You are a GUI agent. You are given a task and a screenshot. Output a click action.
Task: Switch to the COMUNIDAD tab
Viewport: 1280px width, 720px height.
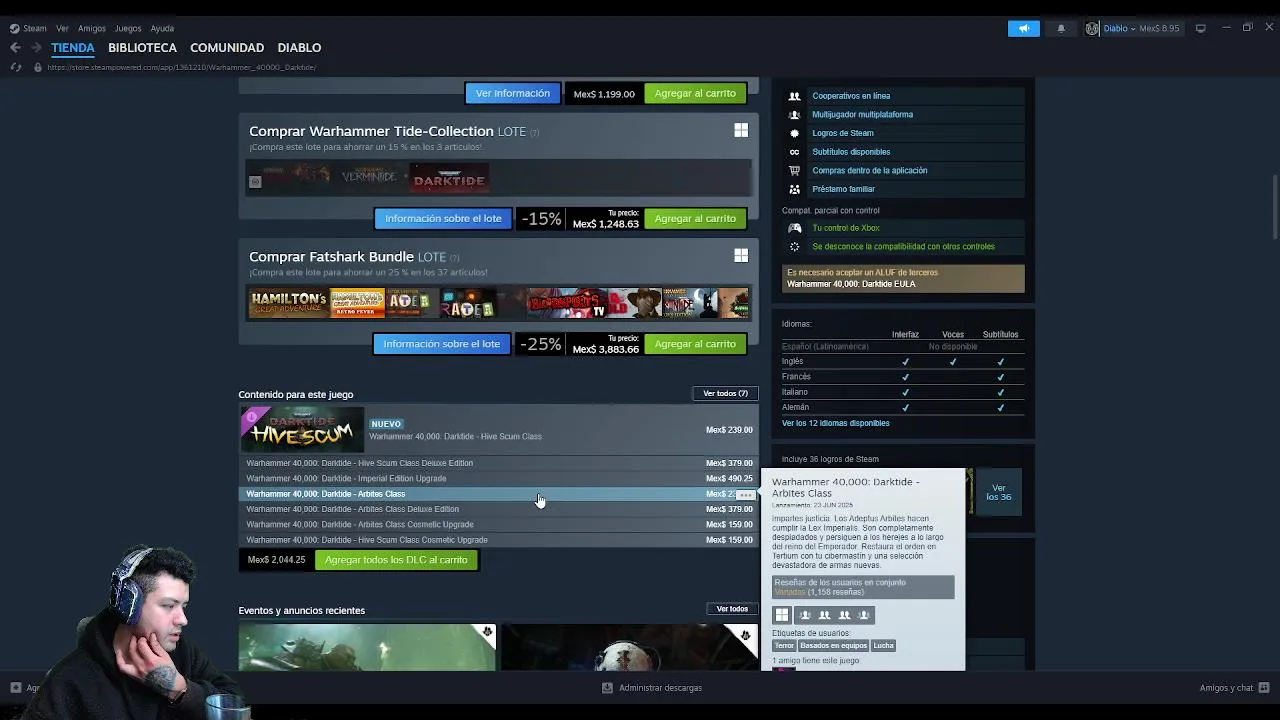click(x=227, y=47)
